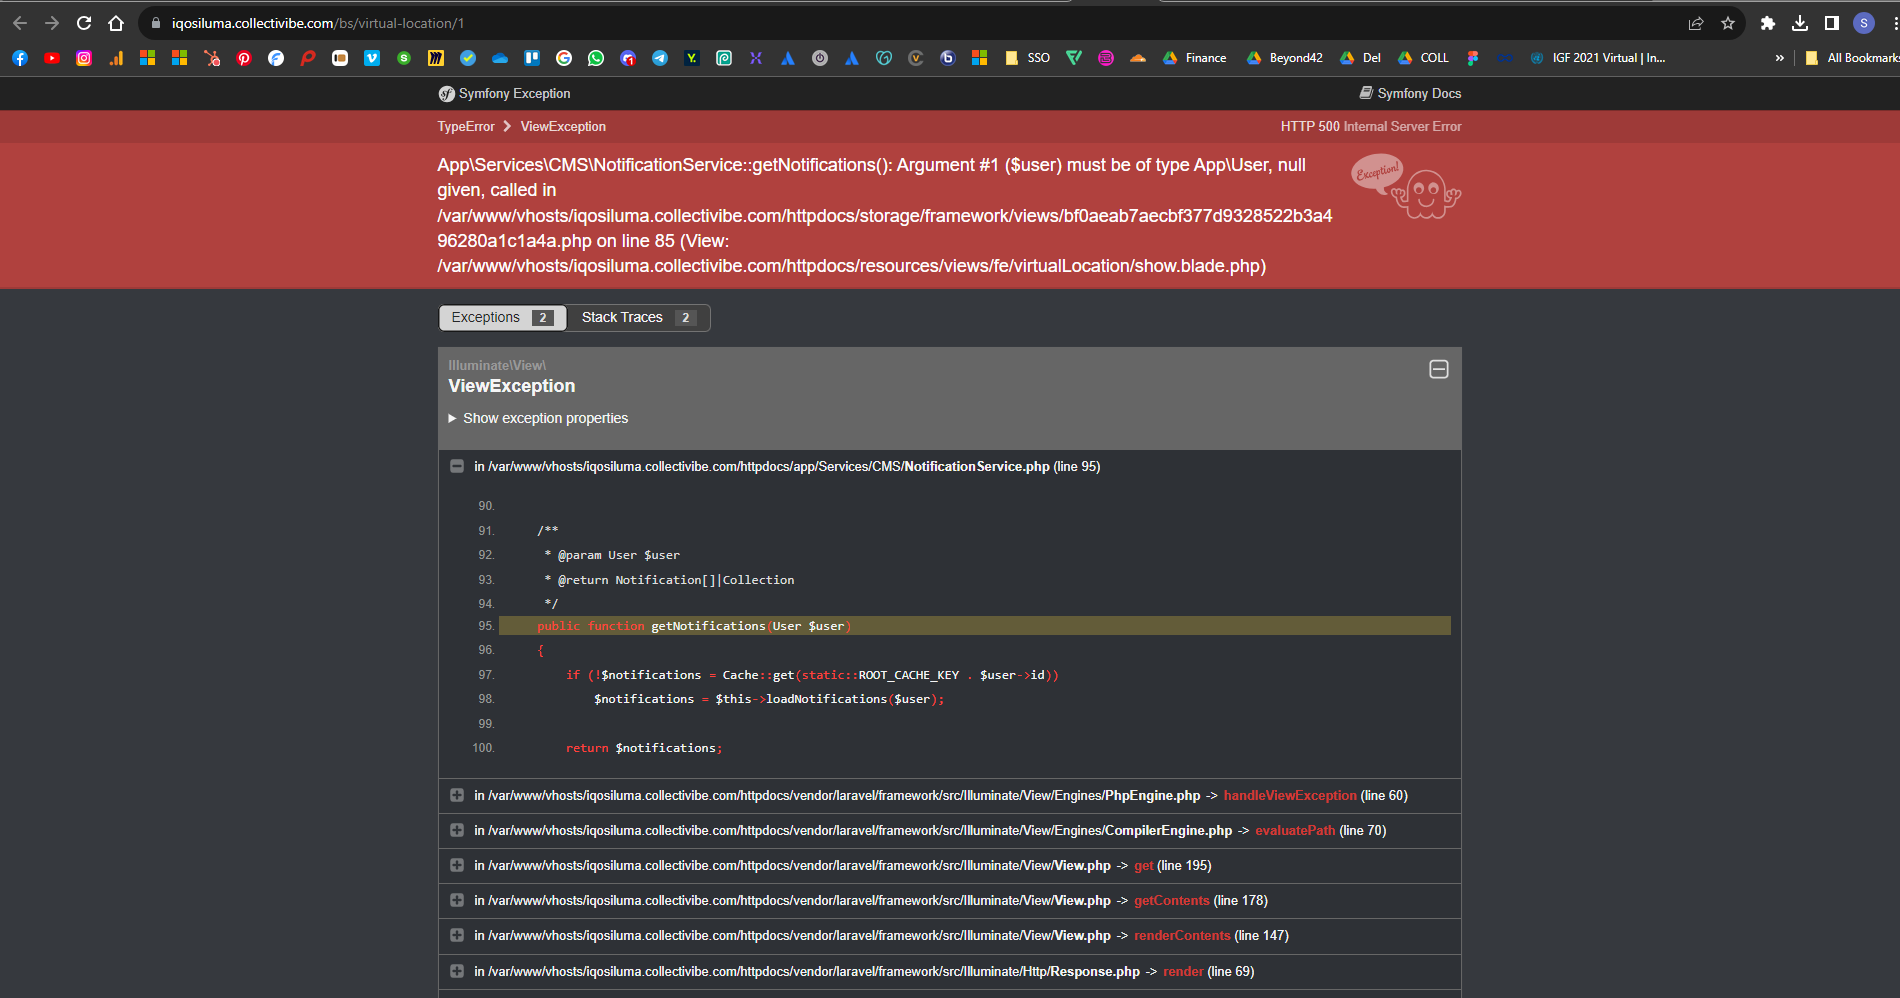The width and height of the screenshot is (1900, 998).
Task: Jump to the TypeError breadcrumb
Action: tap(466, 127)
